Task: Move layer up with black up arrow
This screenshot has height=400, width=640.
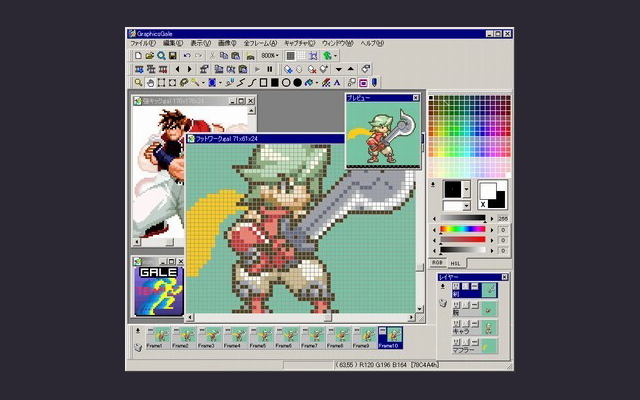Action: coord(351,69)
